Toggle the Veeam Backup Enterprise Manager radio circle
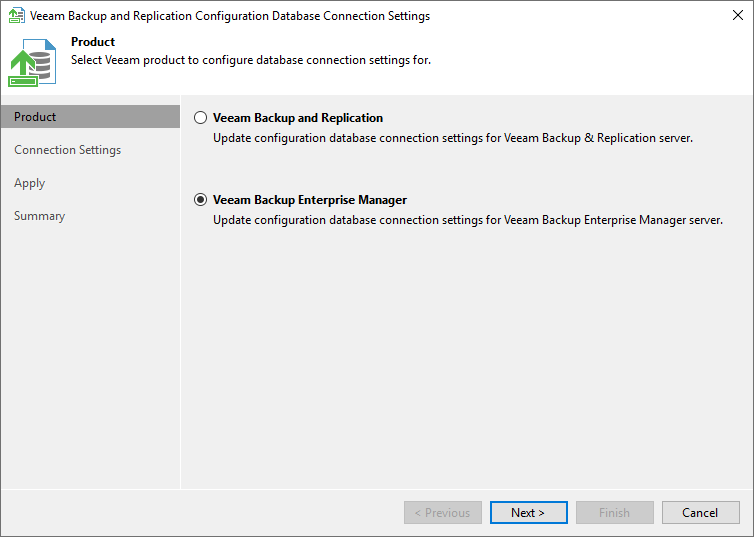This screenshot has height=537, width=754. coord(200,200)
